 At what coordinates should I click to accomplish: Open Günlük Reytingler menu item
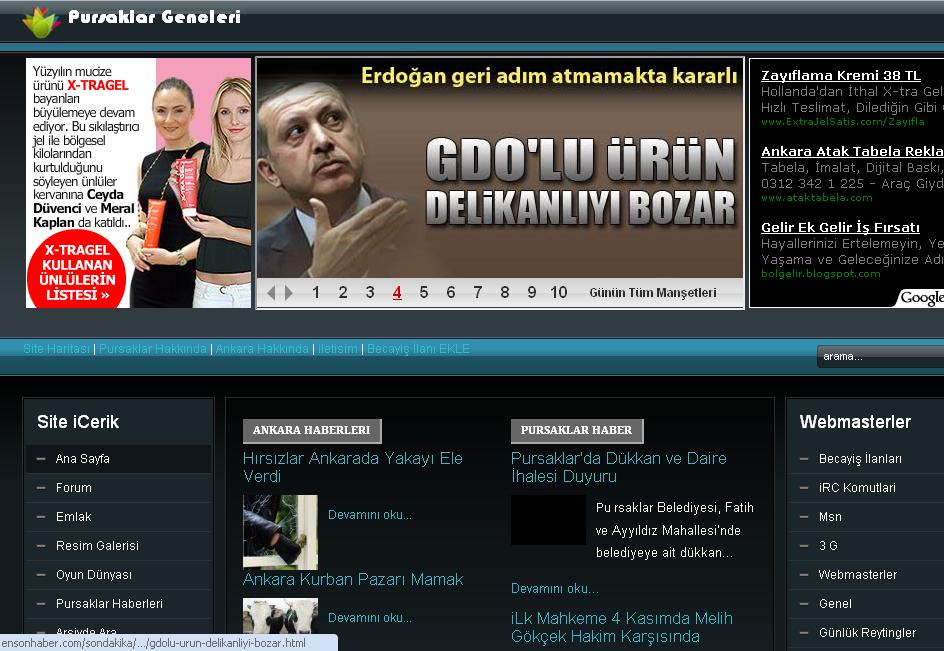click(x=867, y=632)
